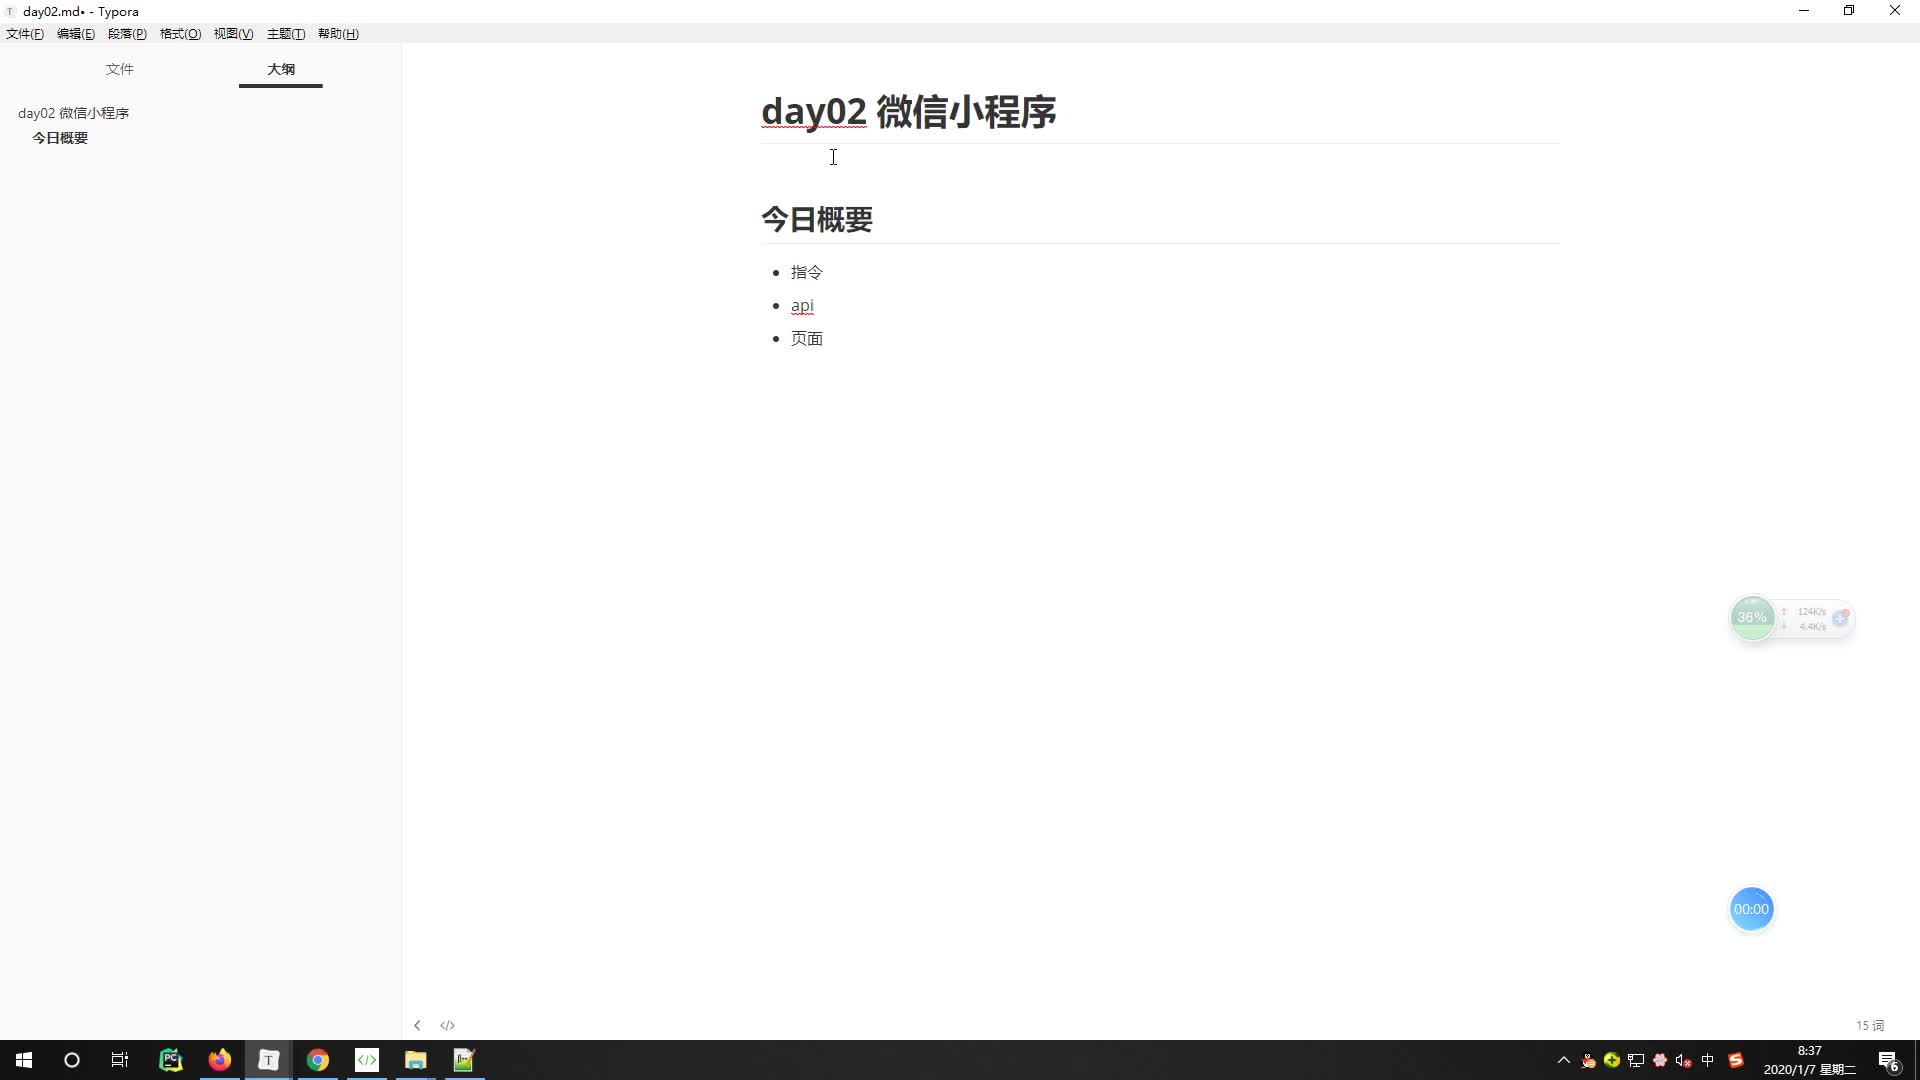Open the 格式(O) menu
The width and height of the screenshot is (1920, 1080).
[x=180, y=34]
